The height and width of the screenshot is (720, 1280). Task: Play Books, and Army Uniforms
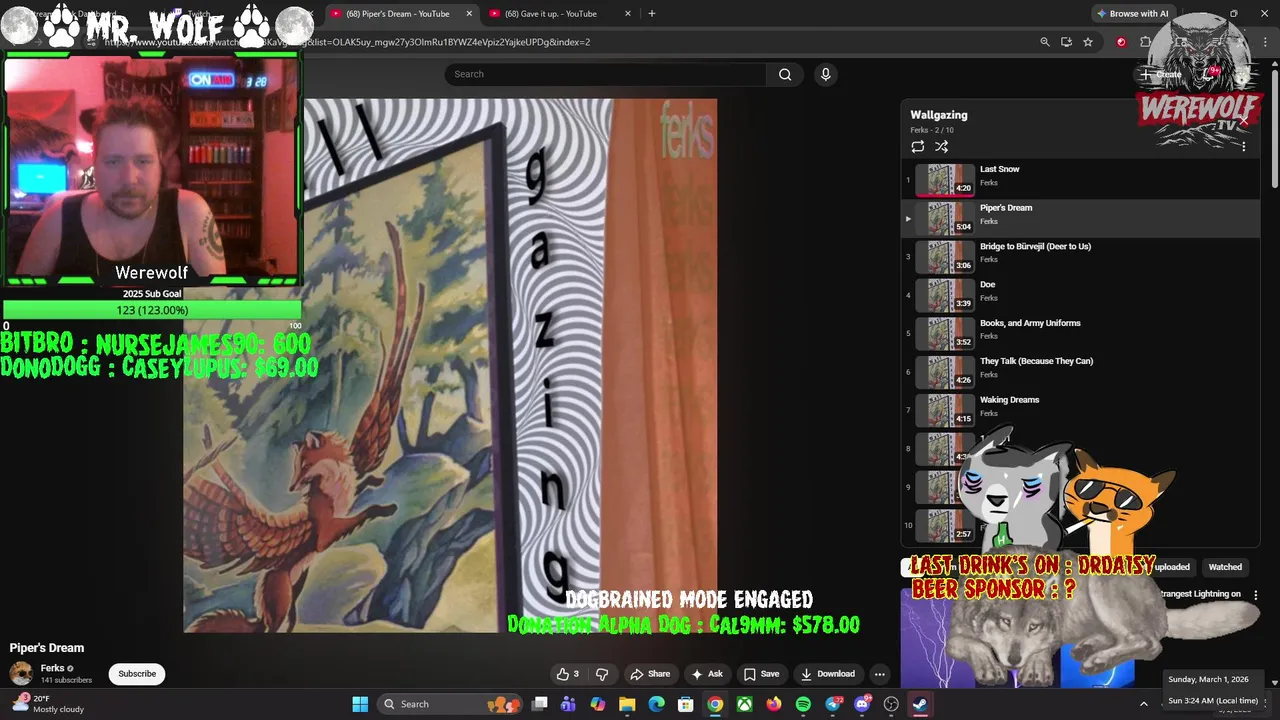(1080, 333)
